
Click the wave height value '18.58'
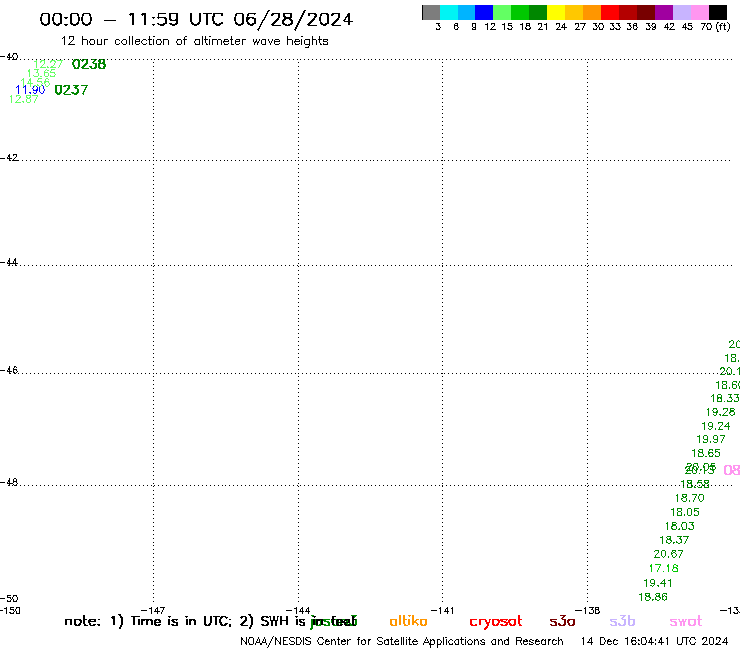pyautogui.click(x=695, y=484)
